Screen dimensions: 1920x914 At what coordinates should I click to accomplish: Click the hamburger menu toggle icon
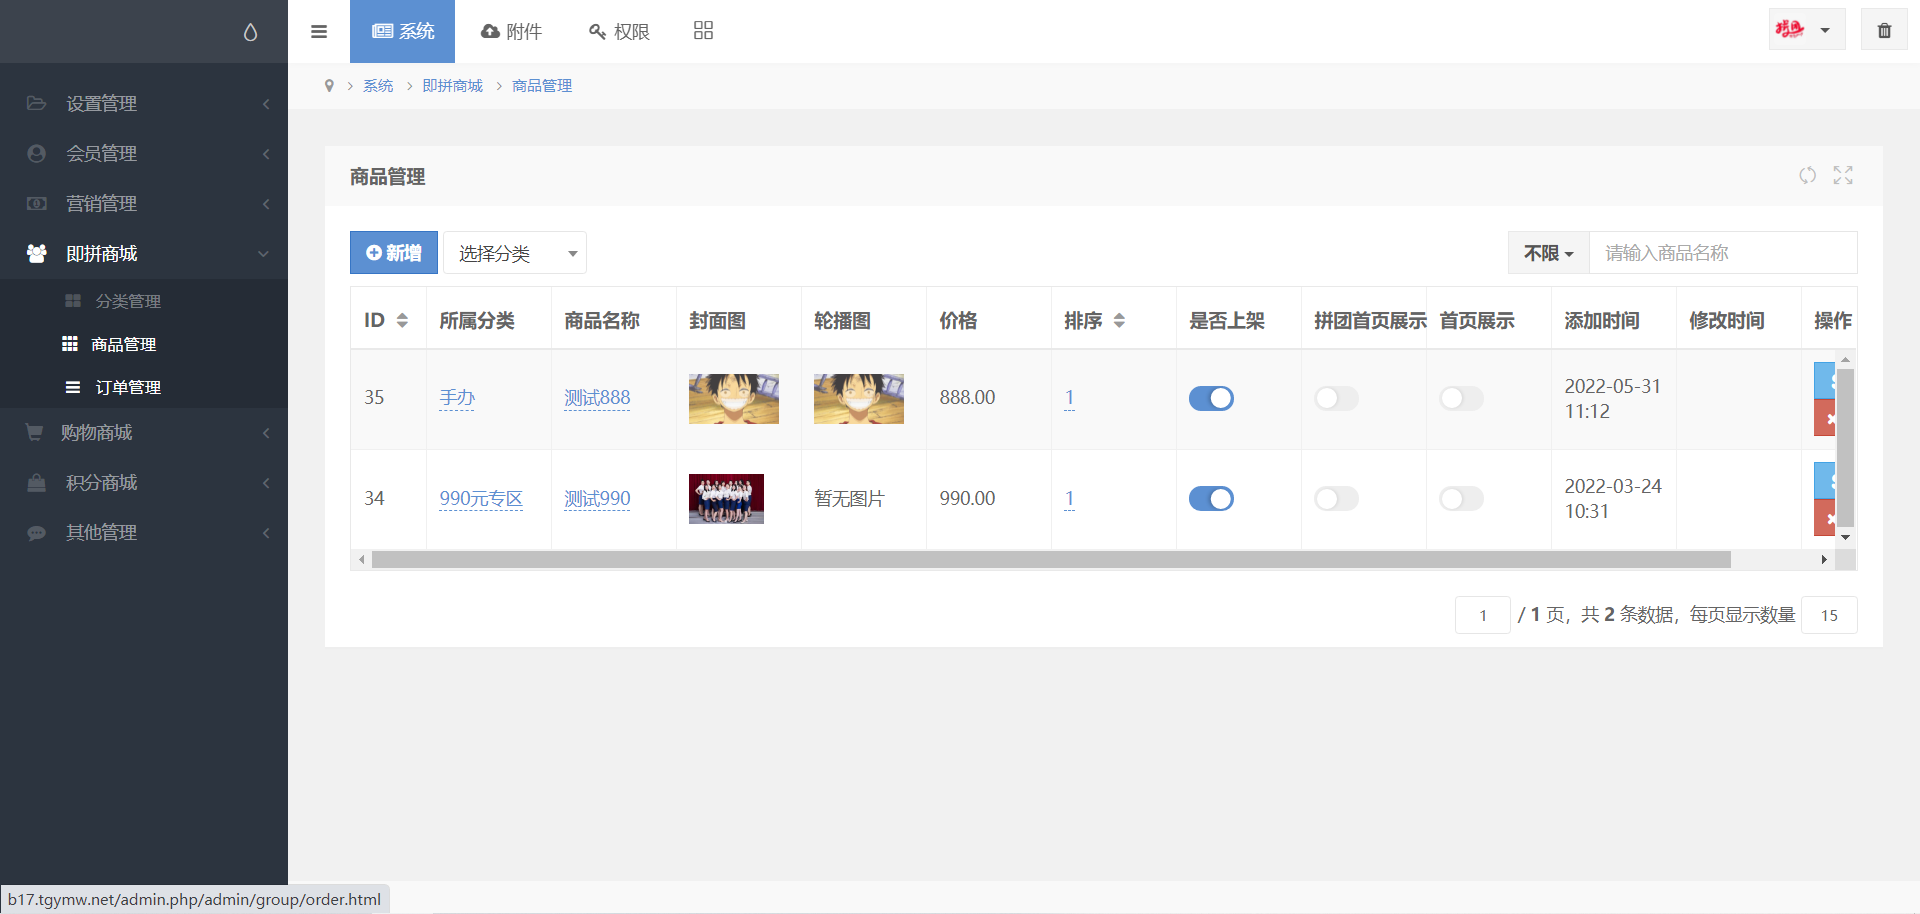click(x=319, y=32)
